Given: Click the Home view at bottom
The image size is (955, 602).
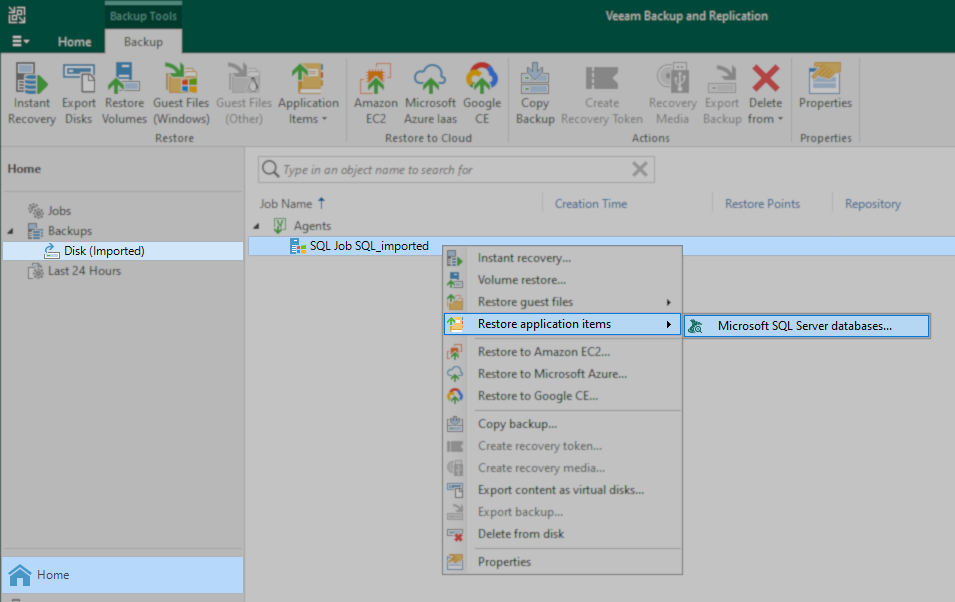Looking at the screenshot, I should click(x=122, y=575).
